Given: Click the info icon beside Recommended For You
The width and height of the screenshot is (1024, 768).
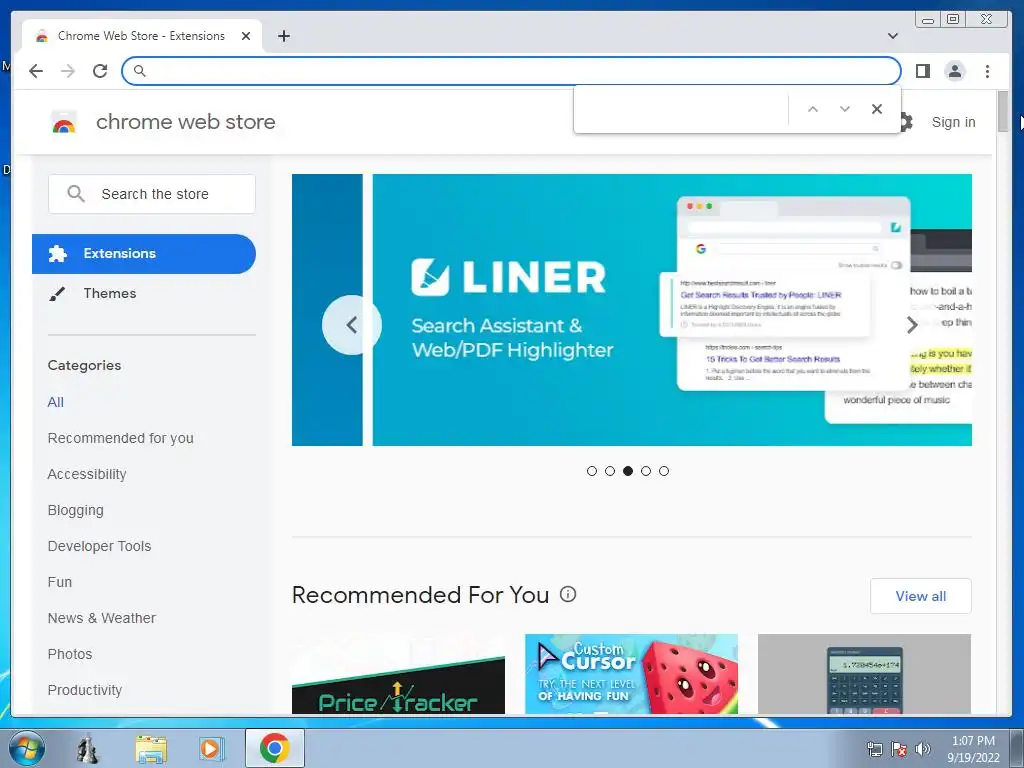Looking at the screenshot, I should [568, 594].
